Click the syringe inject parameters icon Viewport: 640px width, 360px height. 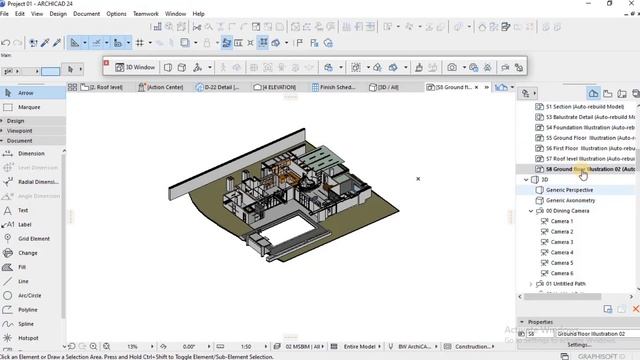coord(57,43)
